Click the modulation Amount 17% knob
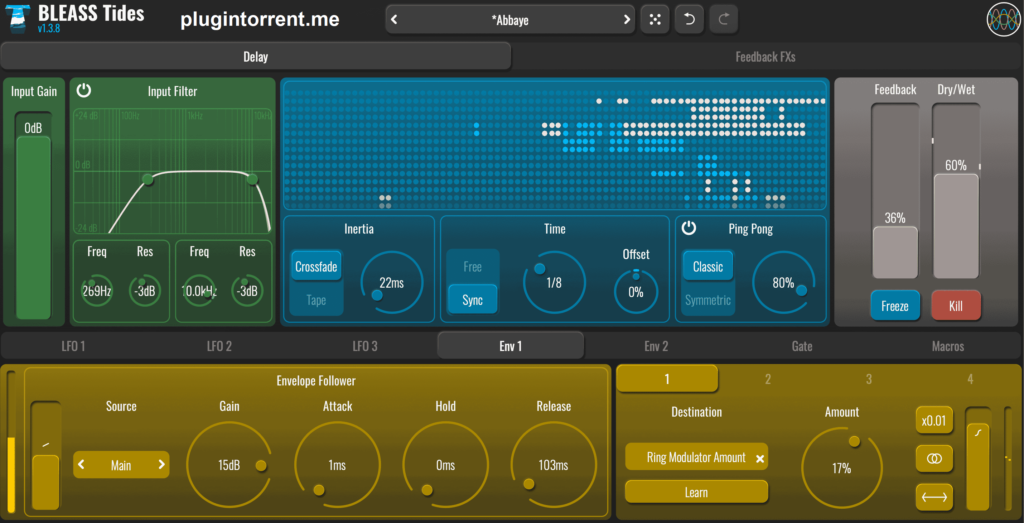1024x523 pixels. (x=842, y=468)
